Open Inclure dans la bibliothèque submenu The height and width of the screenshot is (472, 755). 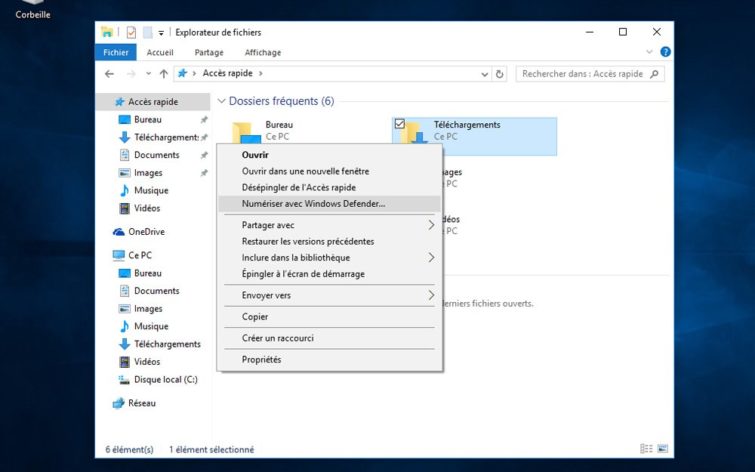329,258
